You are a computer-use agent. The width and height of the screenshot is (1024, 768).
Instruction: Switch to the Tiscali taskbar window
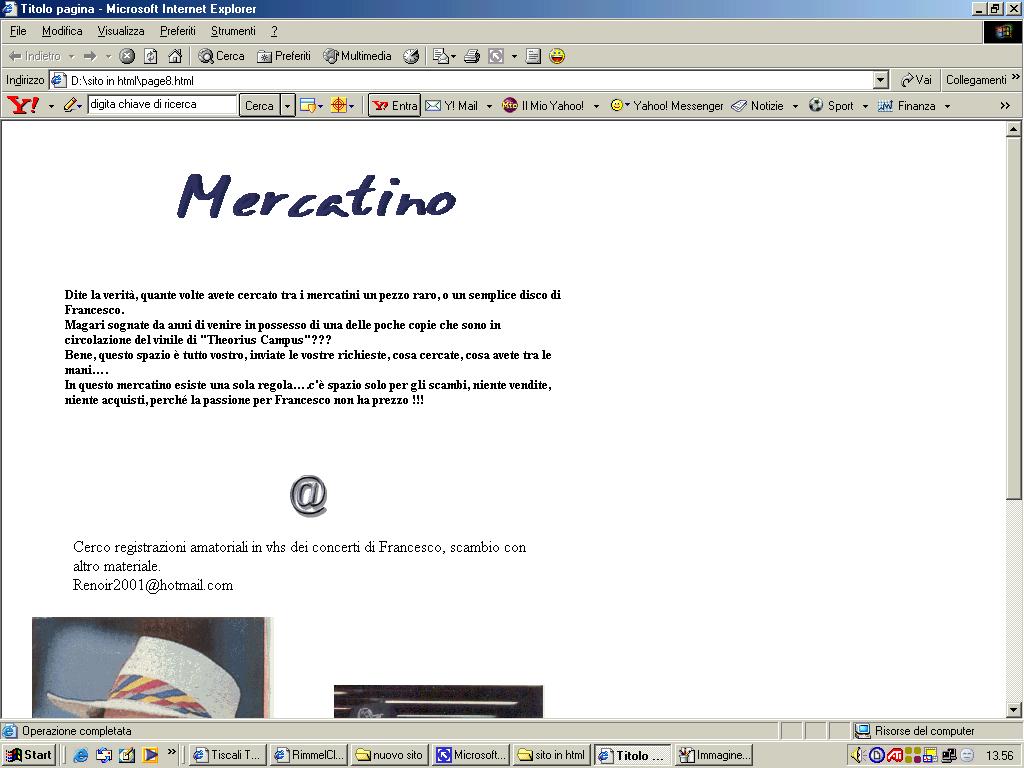click(x=228, y=755)
